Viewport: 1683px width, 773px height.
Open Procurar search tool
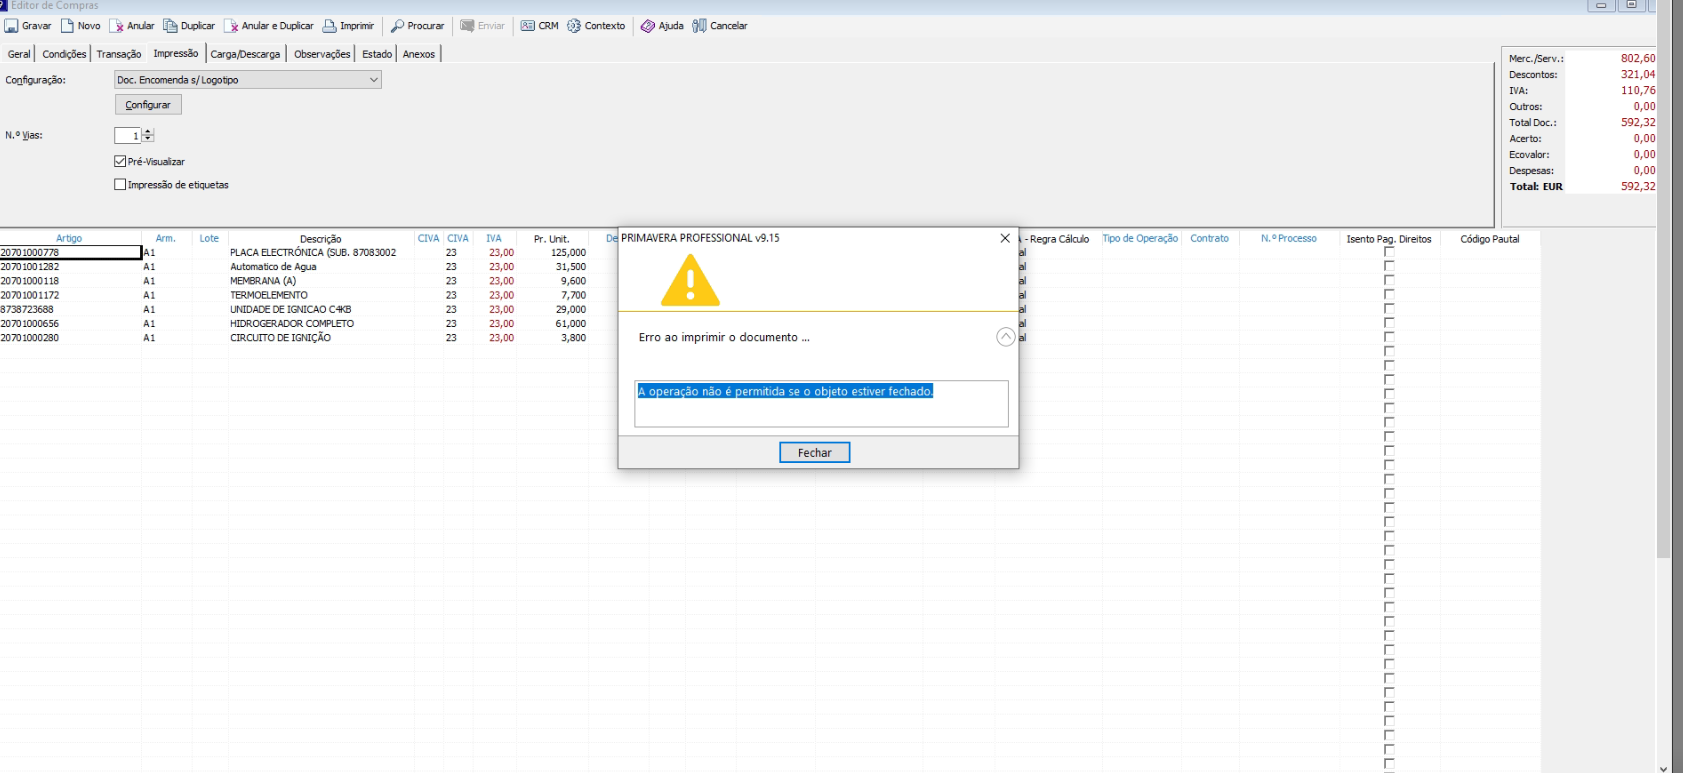(397, 26)
